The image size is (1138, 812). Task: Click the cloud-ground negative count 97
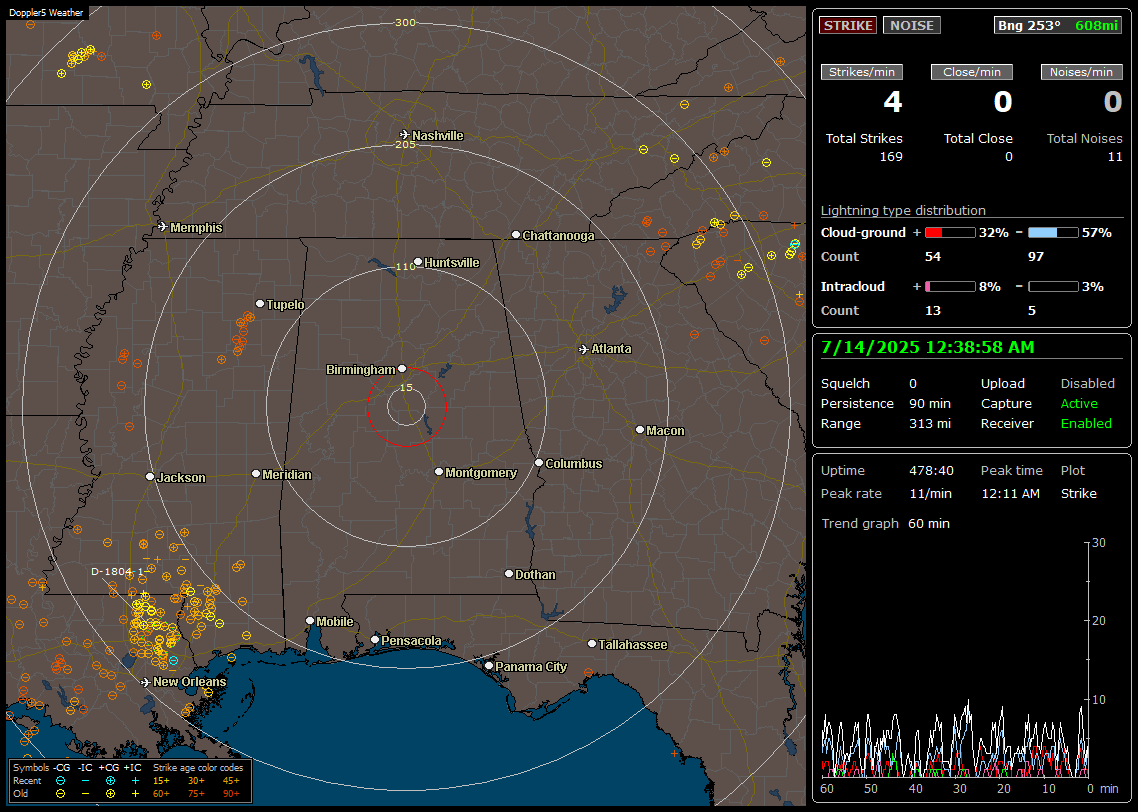[1036, 257]
